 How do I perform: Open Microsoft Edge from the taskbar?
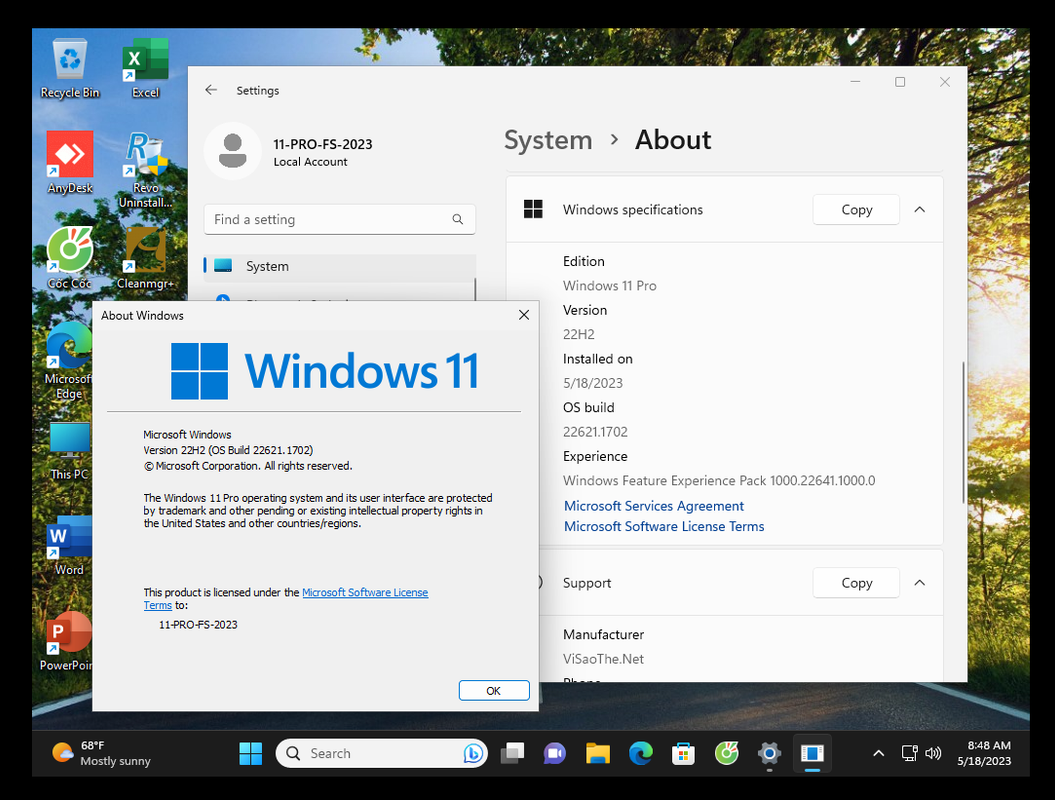click(x=641, y=754)
